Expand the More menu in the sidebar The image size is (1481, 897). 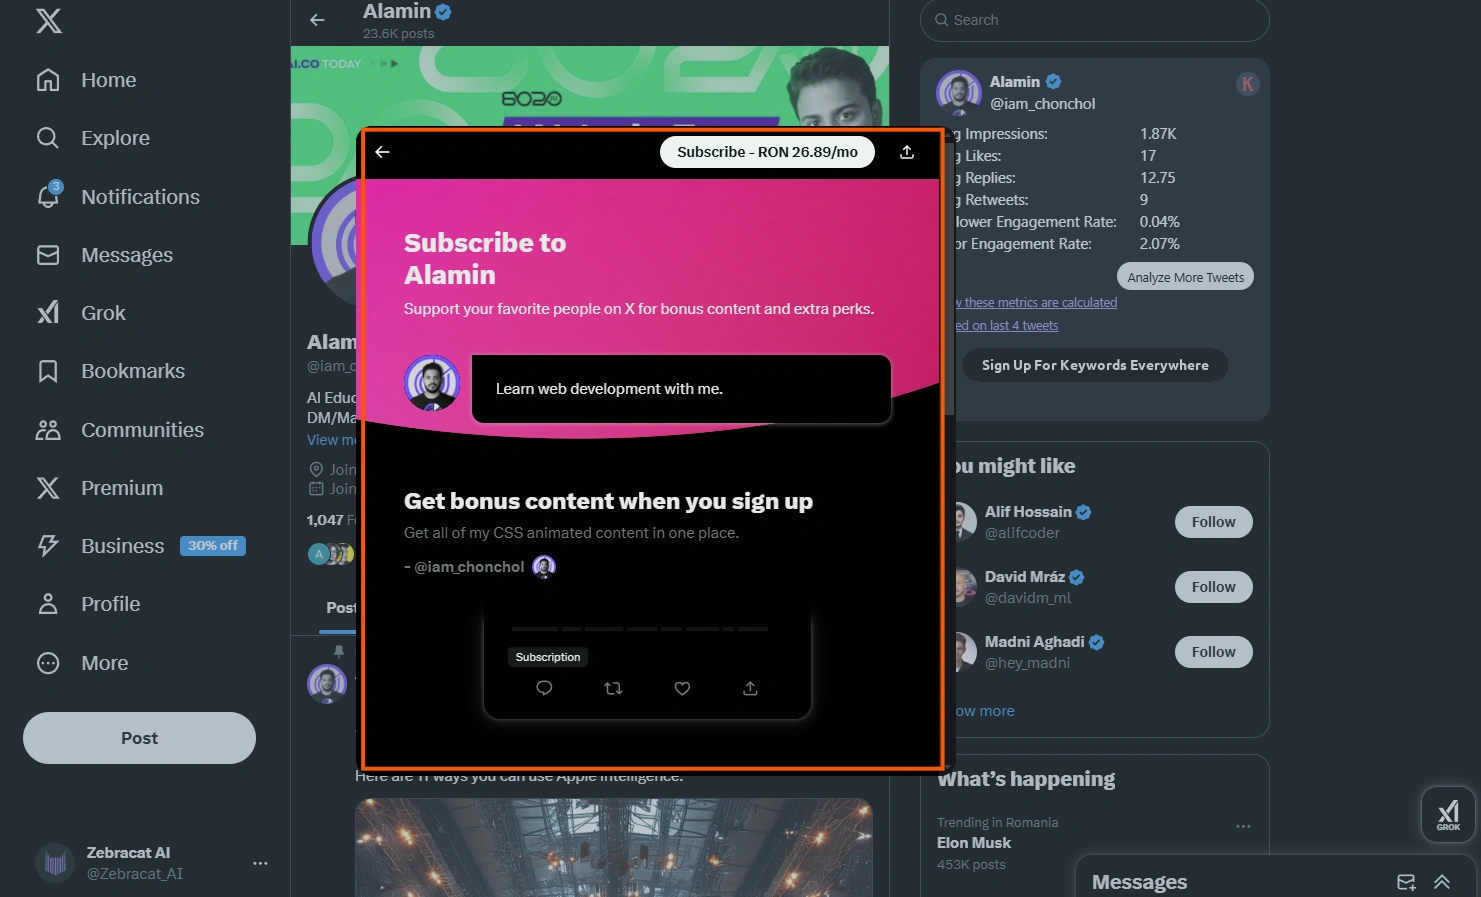[x=82, y=663]
